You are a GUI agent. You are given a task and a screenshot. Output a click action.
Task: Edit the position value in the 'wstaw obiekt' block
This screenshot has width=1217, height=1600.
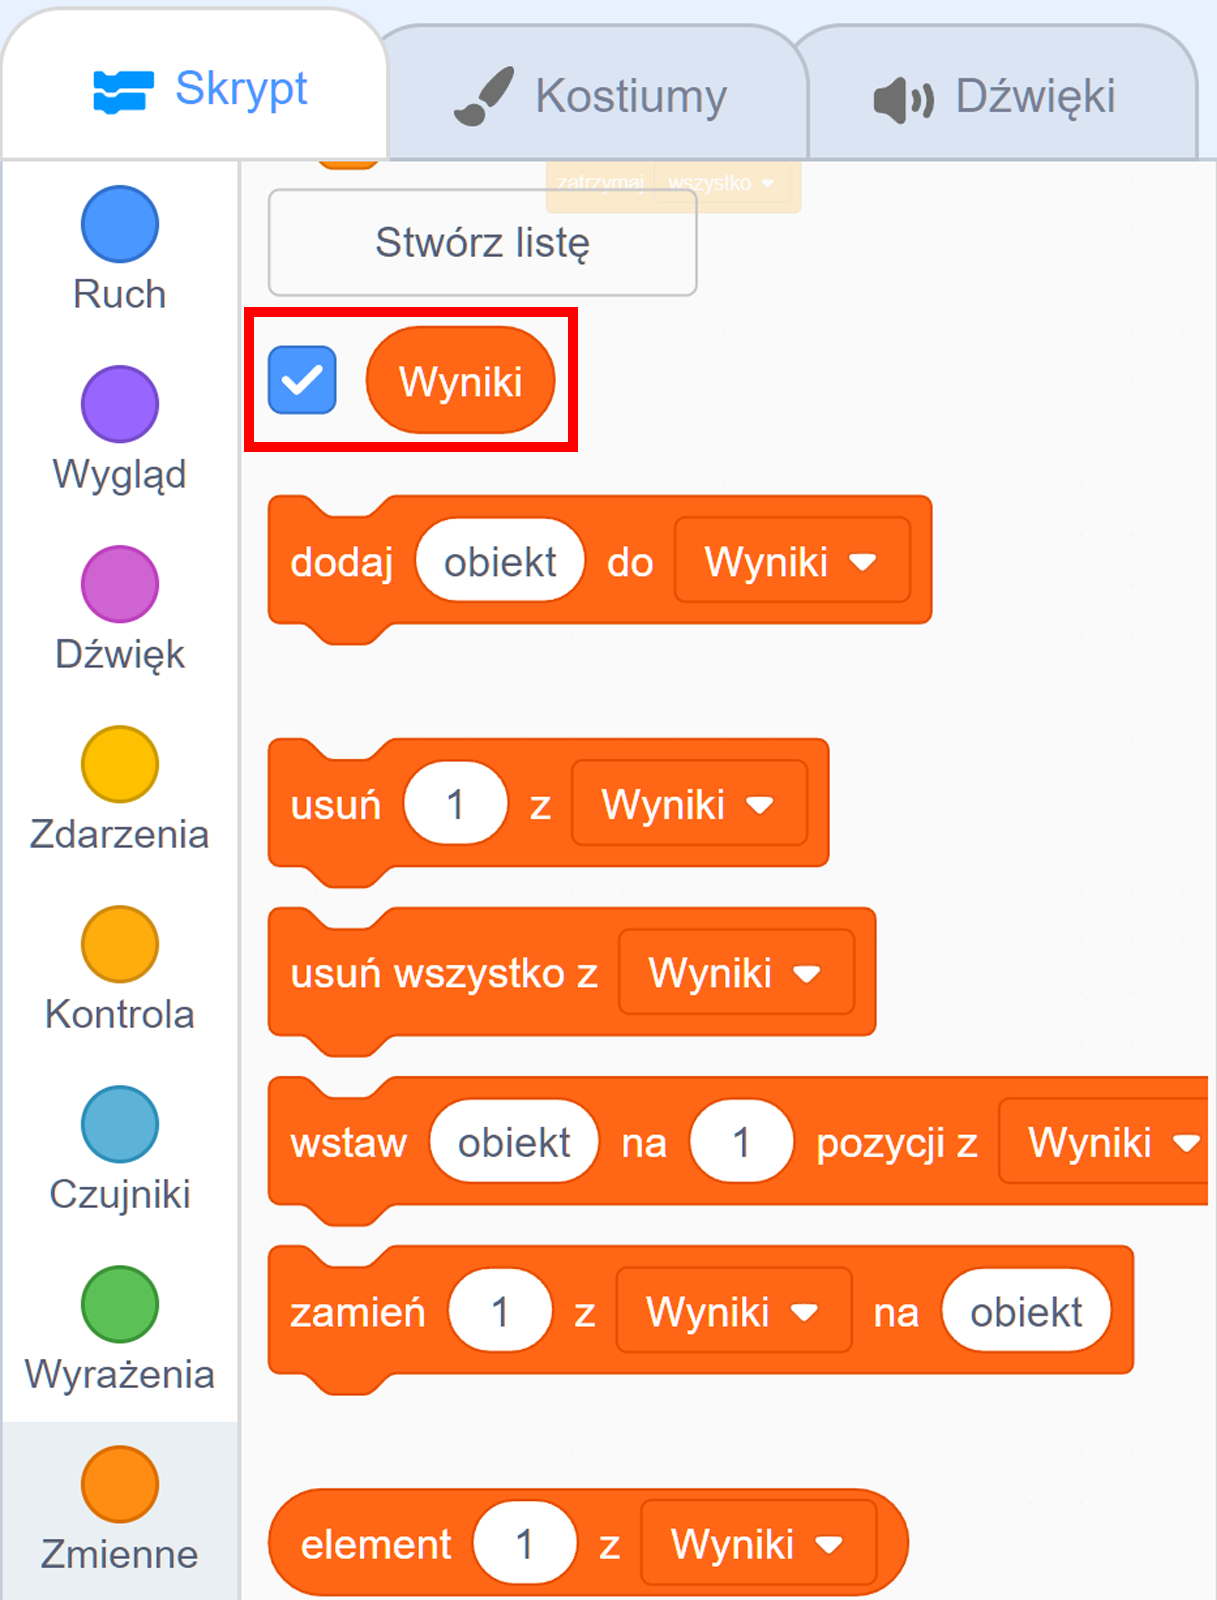(741, 1140)
